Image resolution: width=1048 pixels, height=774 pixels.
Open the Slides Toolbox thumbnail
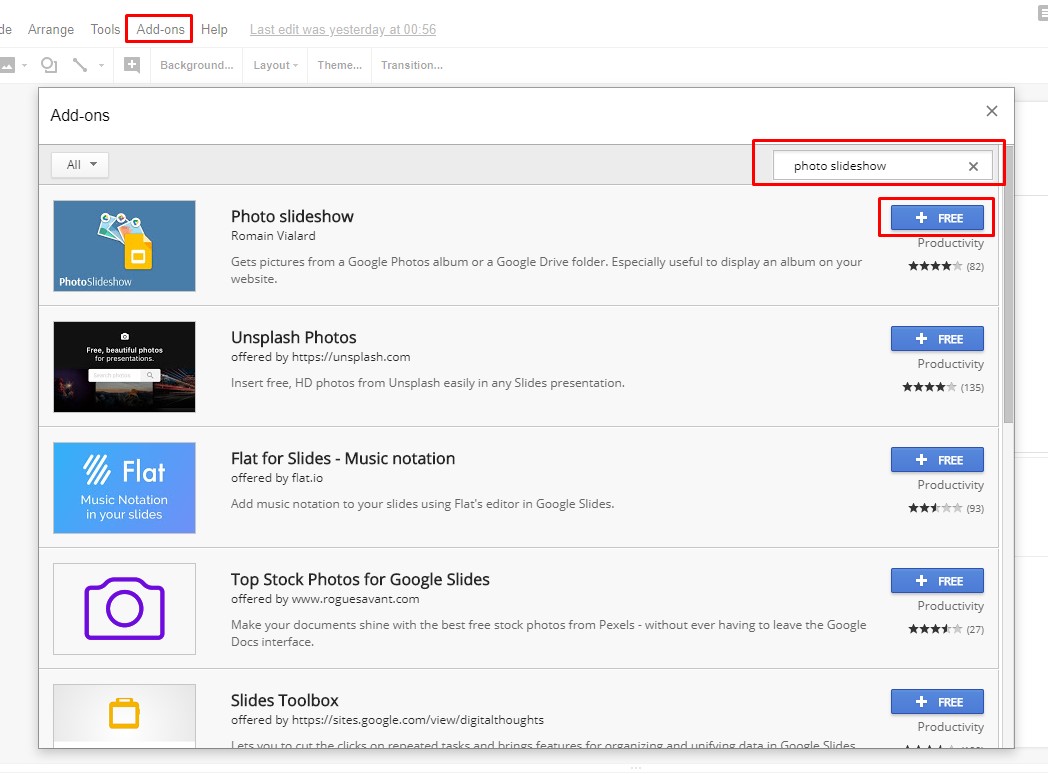pos(124,715)
